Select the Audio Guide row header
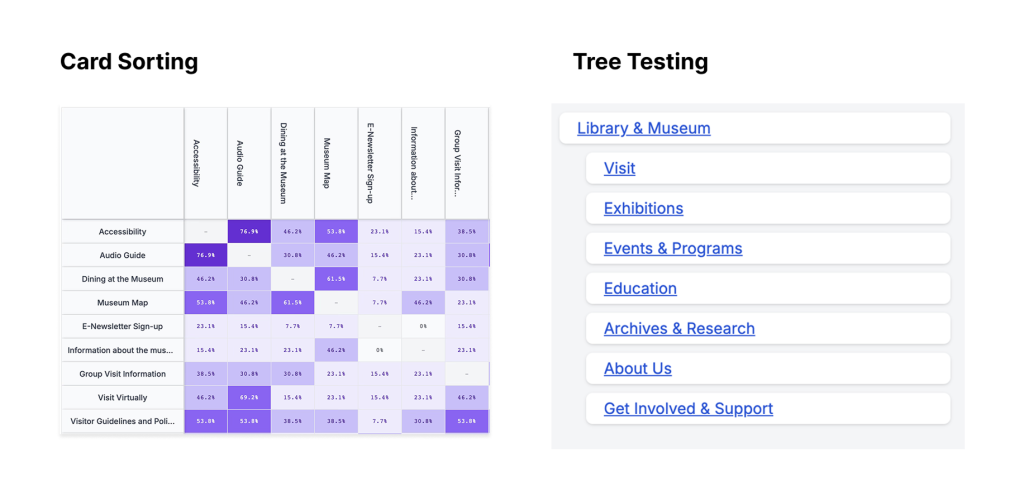The image size is (1024, 495). pyautogui.click(x=123, y=255)
